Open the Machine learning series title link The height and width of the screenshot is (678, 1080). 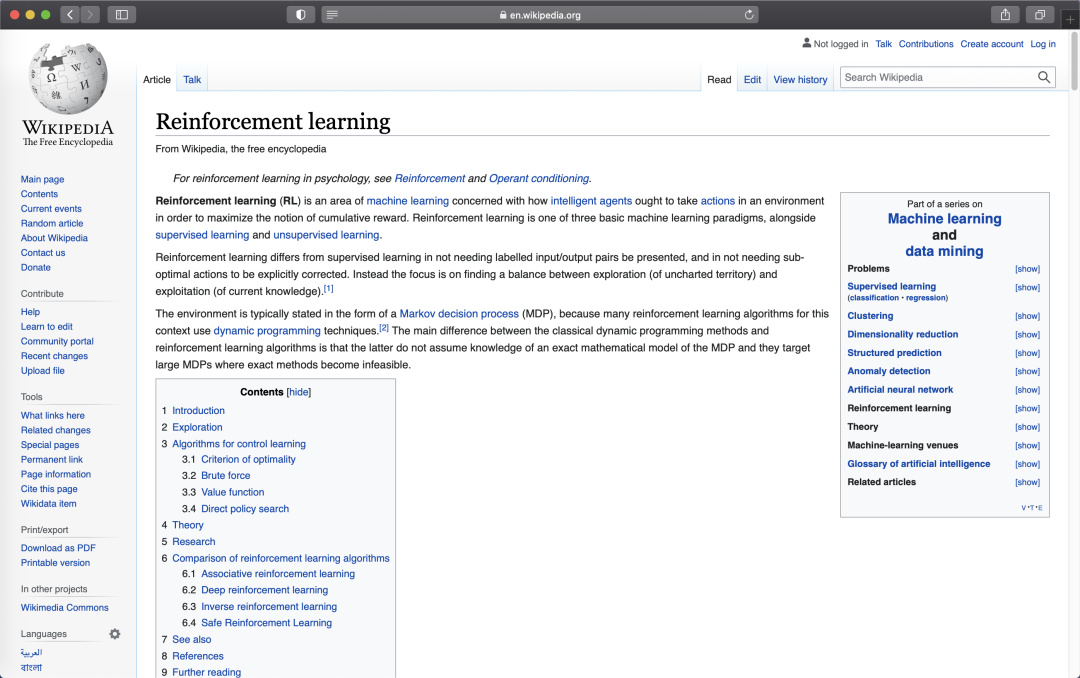tap(944, 218)
